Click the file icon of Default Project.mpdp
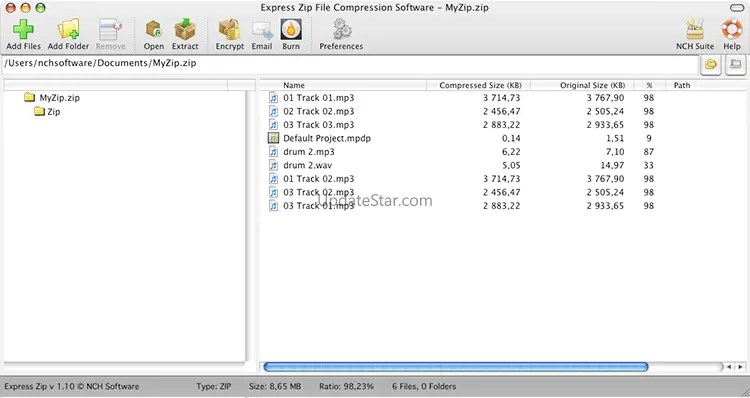Screen dimensions: 750x398 tap(273, 138)
